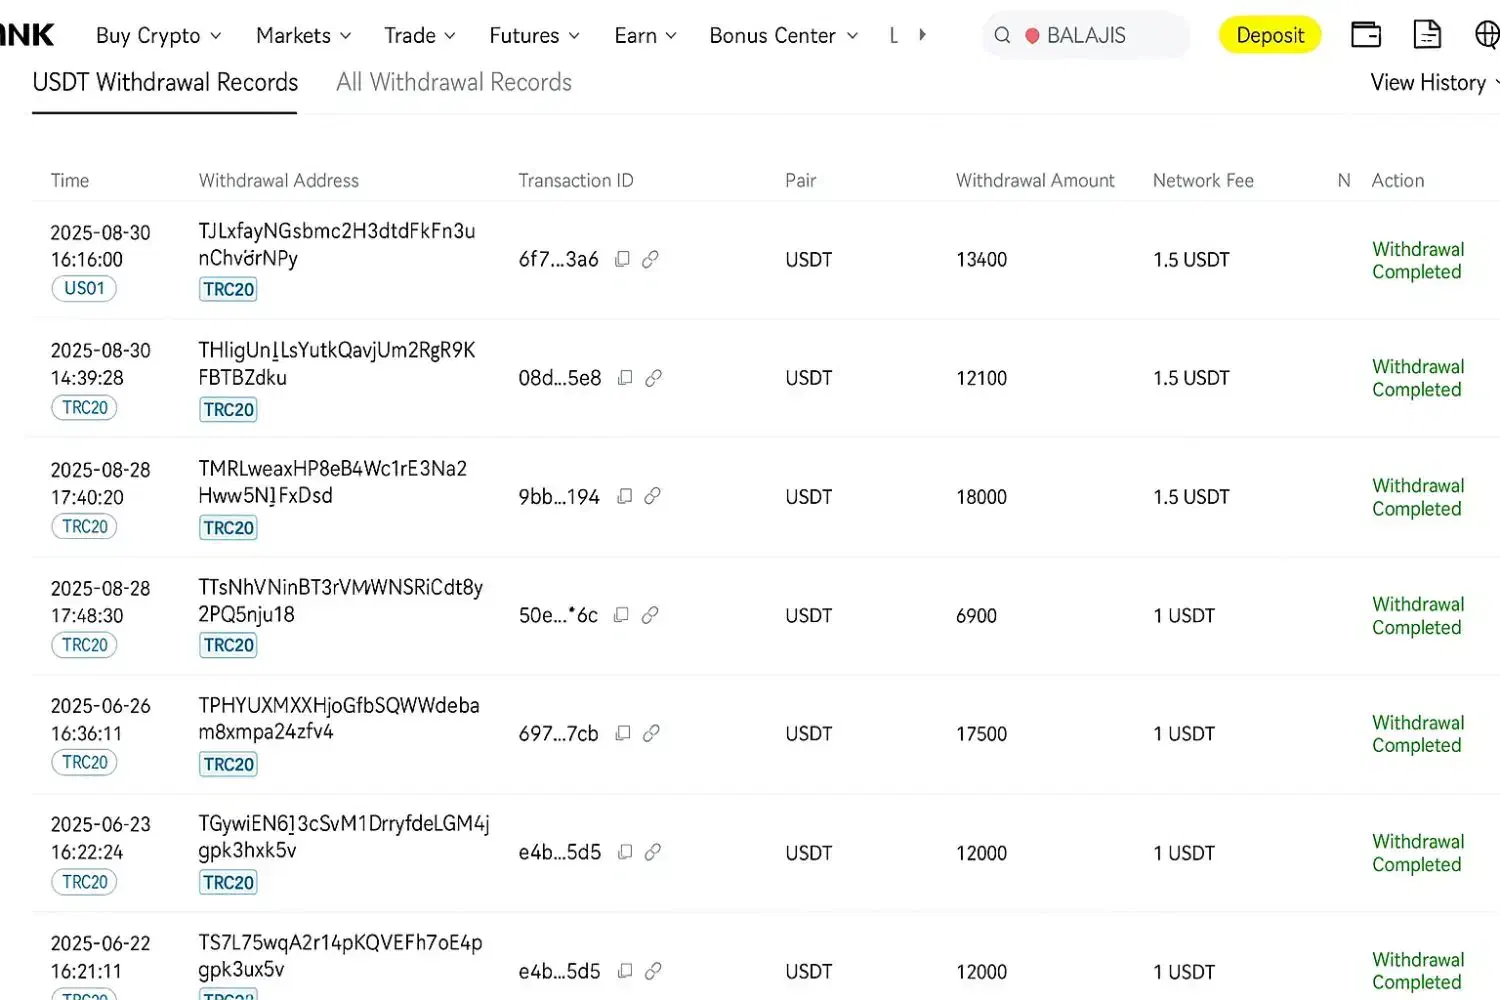Open the Bonus Center menu

point(783,36)
